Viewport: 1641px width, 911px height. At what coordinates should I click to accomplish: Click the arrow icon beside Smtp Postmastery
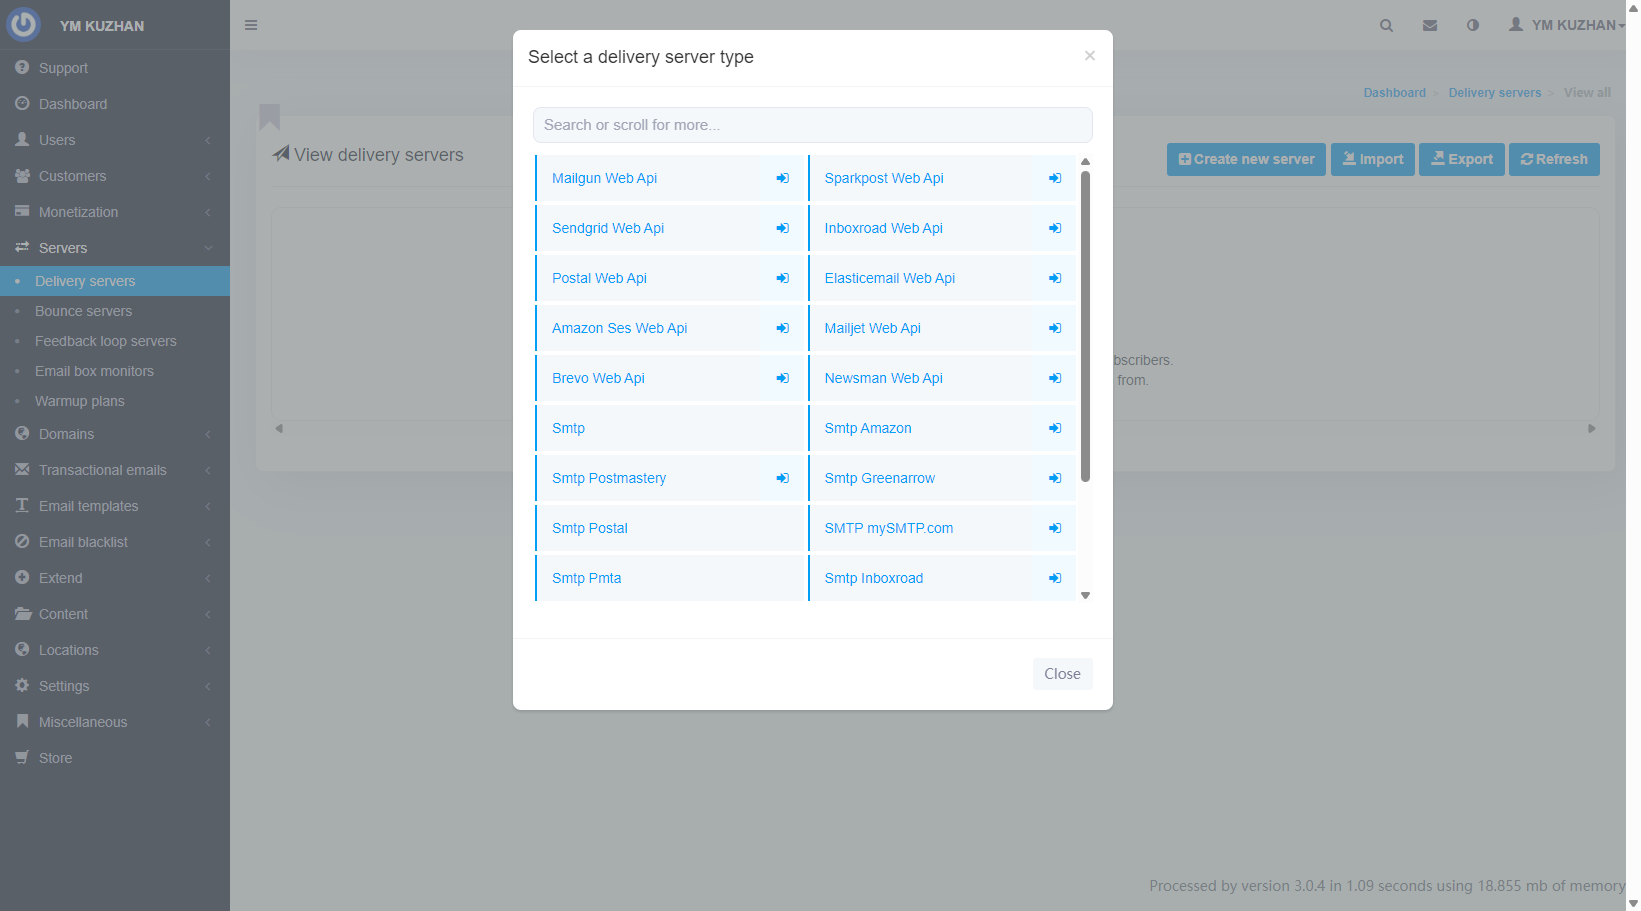pos(782,478)
